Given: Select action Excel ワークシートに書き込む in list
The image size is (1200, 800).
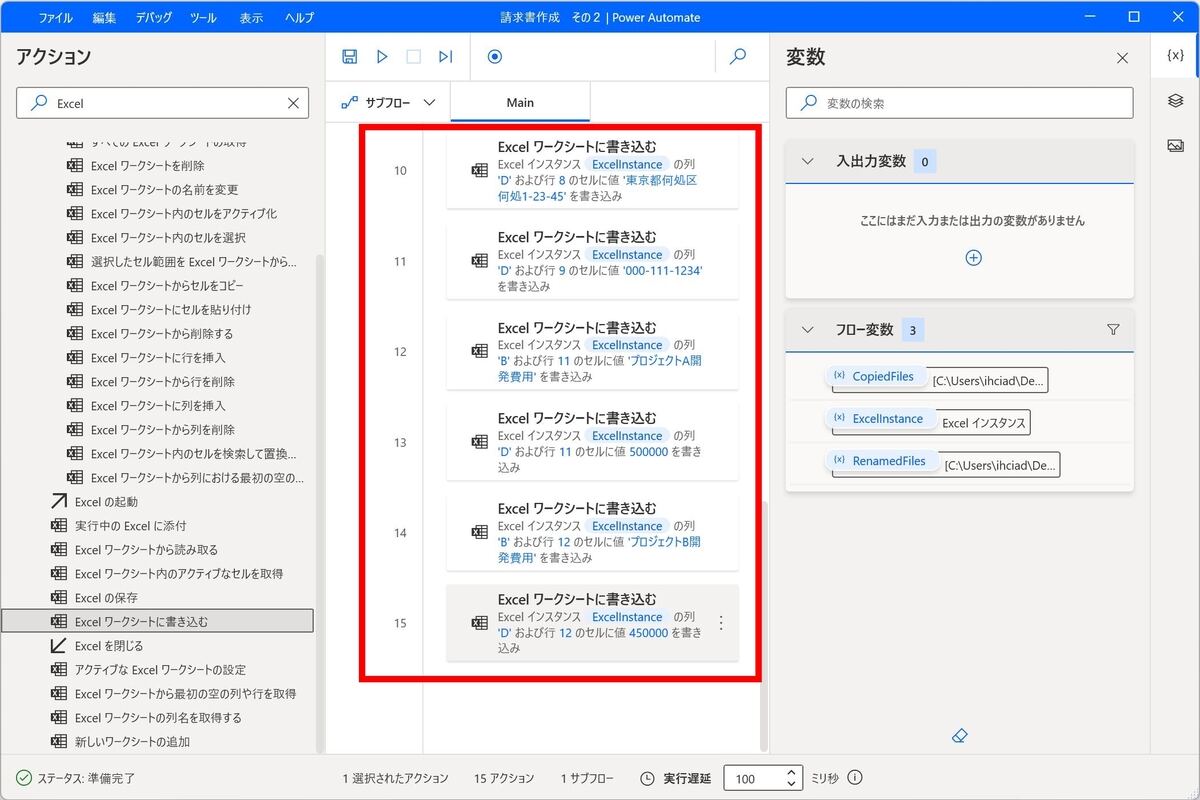Looking at the screenshot, I should [x=157, y=622].
